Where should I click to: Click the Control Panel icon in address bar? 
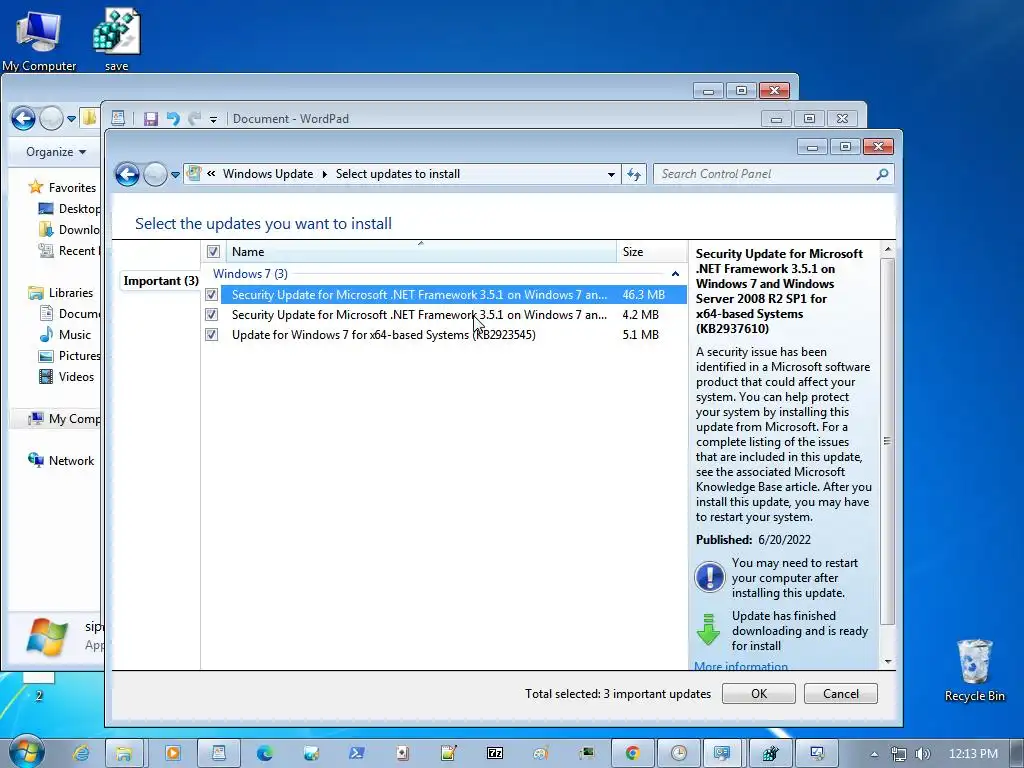pyautogui.click(x=194, y=174)
